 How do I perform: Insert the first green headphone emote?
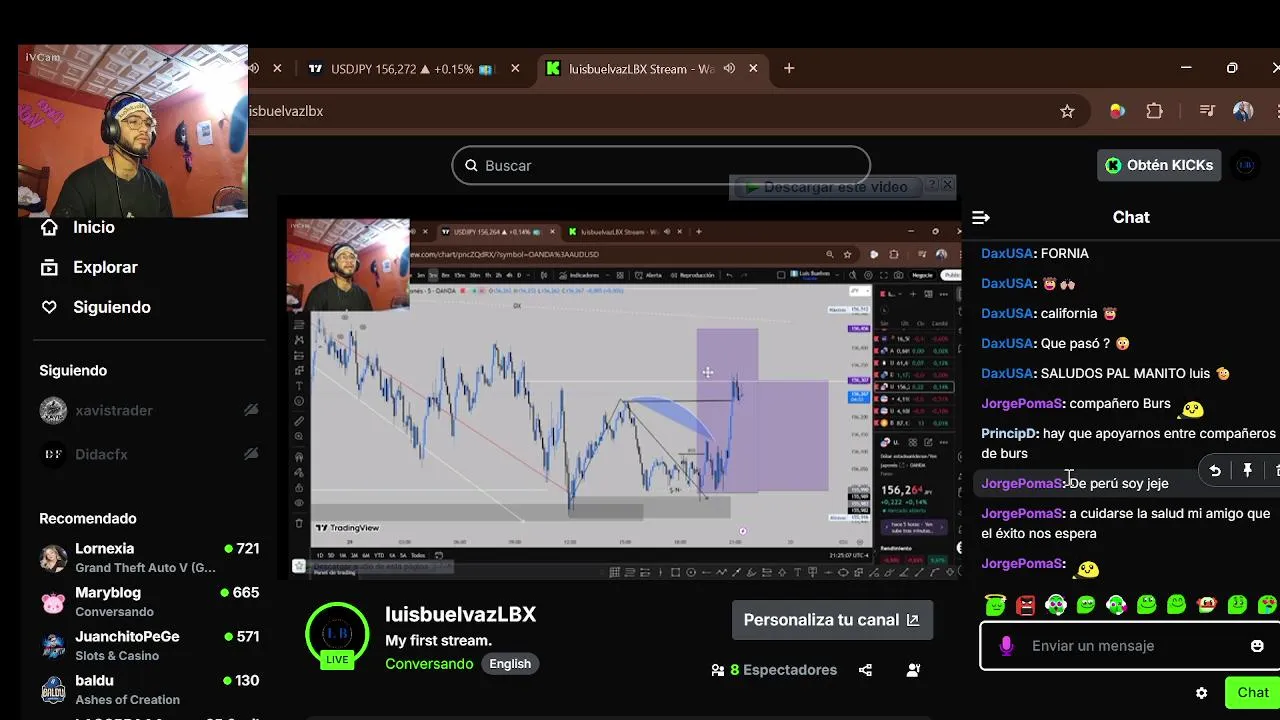click(x=1056, y=604)
